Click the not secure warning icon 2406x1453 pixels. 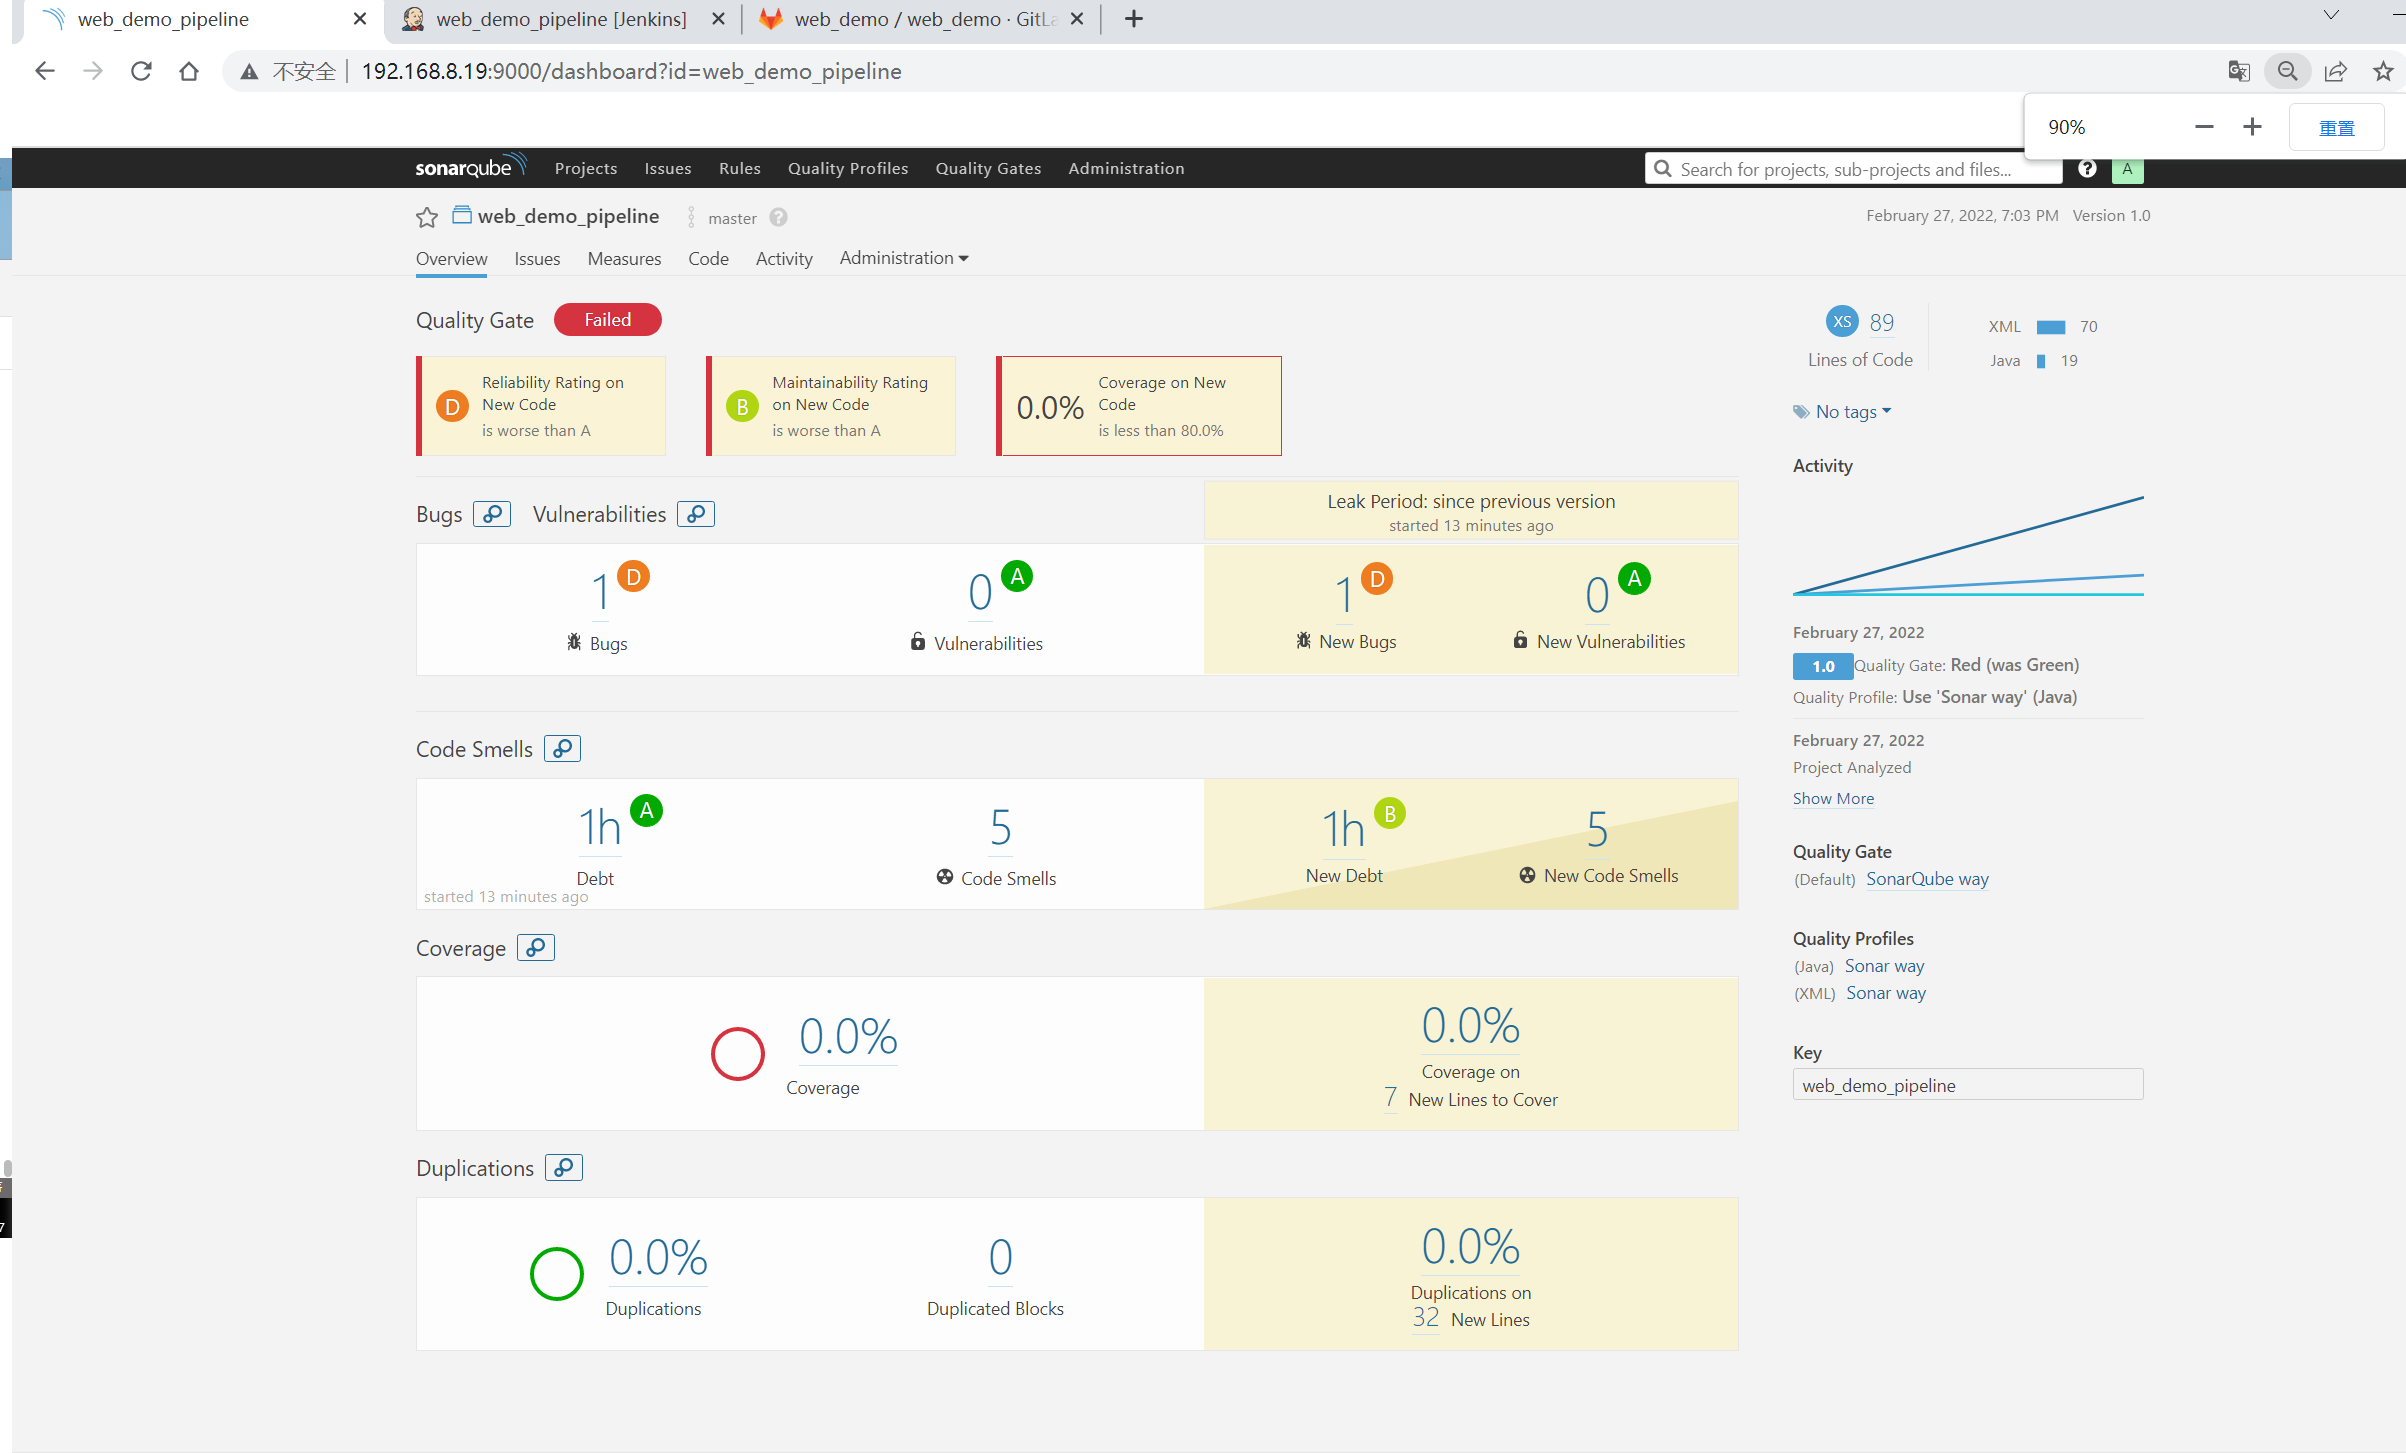[x=250, y=71]
